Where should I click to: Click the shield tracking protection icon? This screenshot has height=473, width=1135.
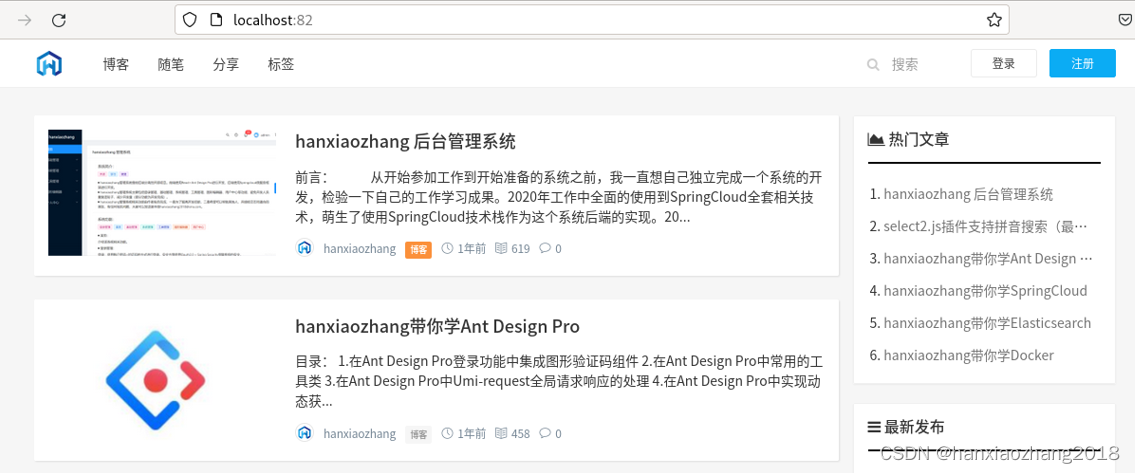click(x=190, y=20)
